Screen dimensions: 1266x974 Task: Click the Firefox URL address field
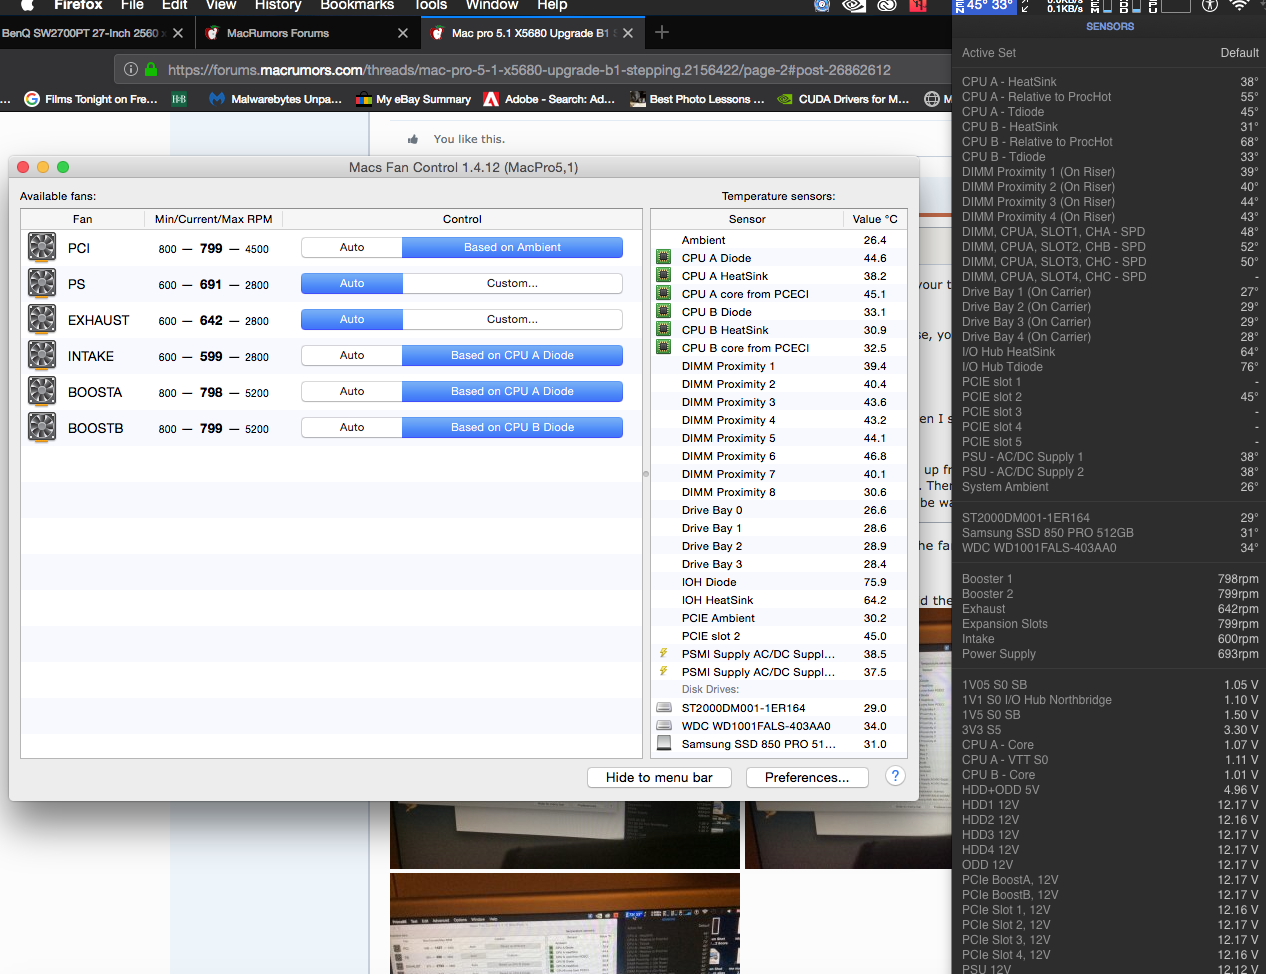[x=534, y=69]
